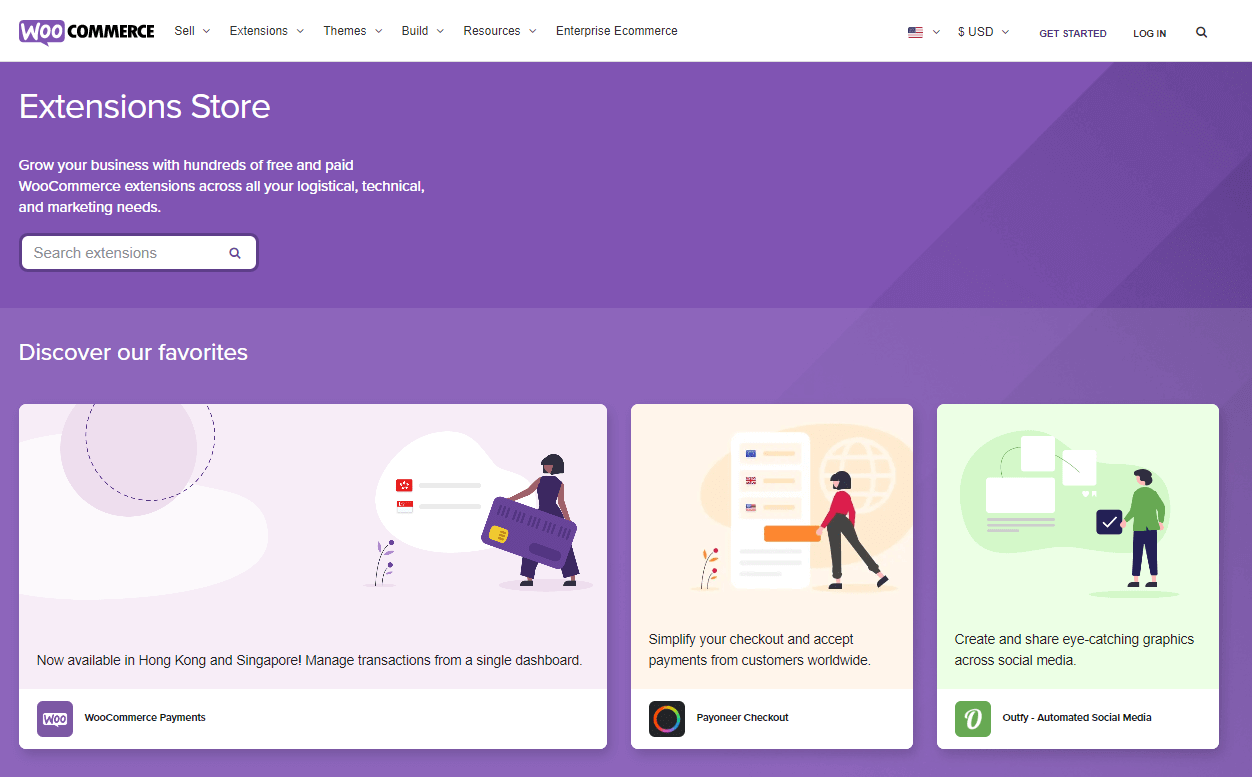The height and width of the screenshot is (777, 1252).
Task: Click LOG IN link
Action: point(1149,33)
